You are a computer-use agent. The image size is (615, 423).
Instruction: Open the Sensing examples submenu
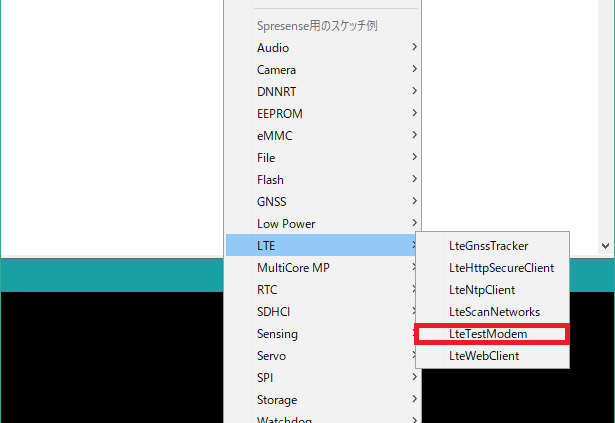coord(321,333)
